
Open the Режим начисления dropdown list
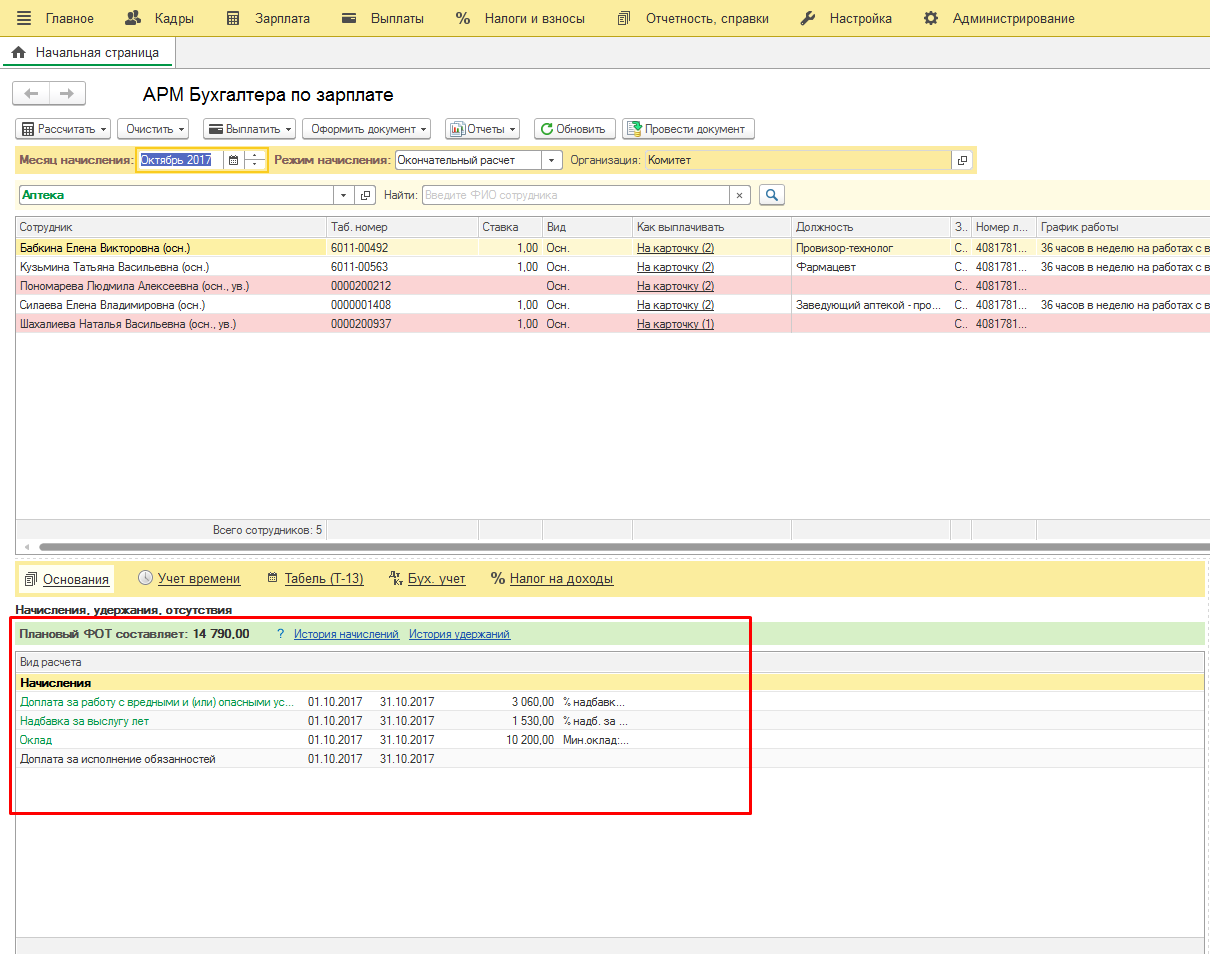click(x=552, y=160)
